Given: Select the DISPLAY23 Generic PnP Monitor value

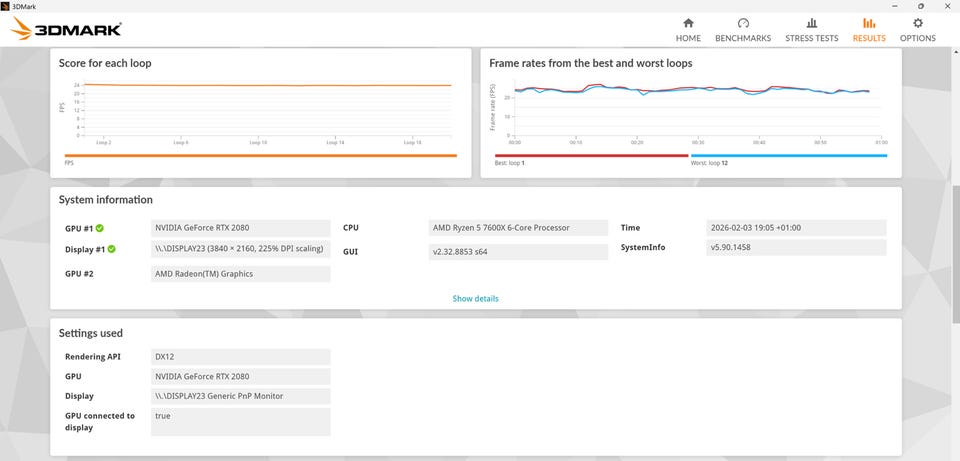Looking at the screenshot, I should (241, 396).
